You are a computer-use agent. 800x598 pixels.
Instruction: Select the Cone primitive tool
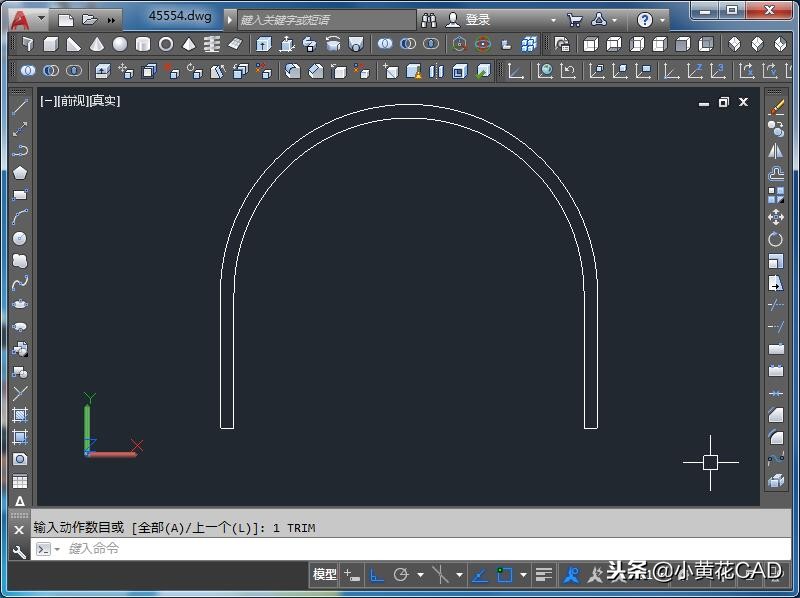pyautogui.click(x=95, y=44)
